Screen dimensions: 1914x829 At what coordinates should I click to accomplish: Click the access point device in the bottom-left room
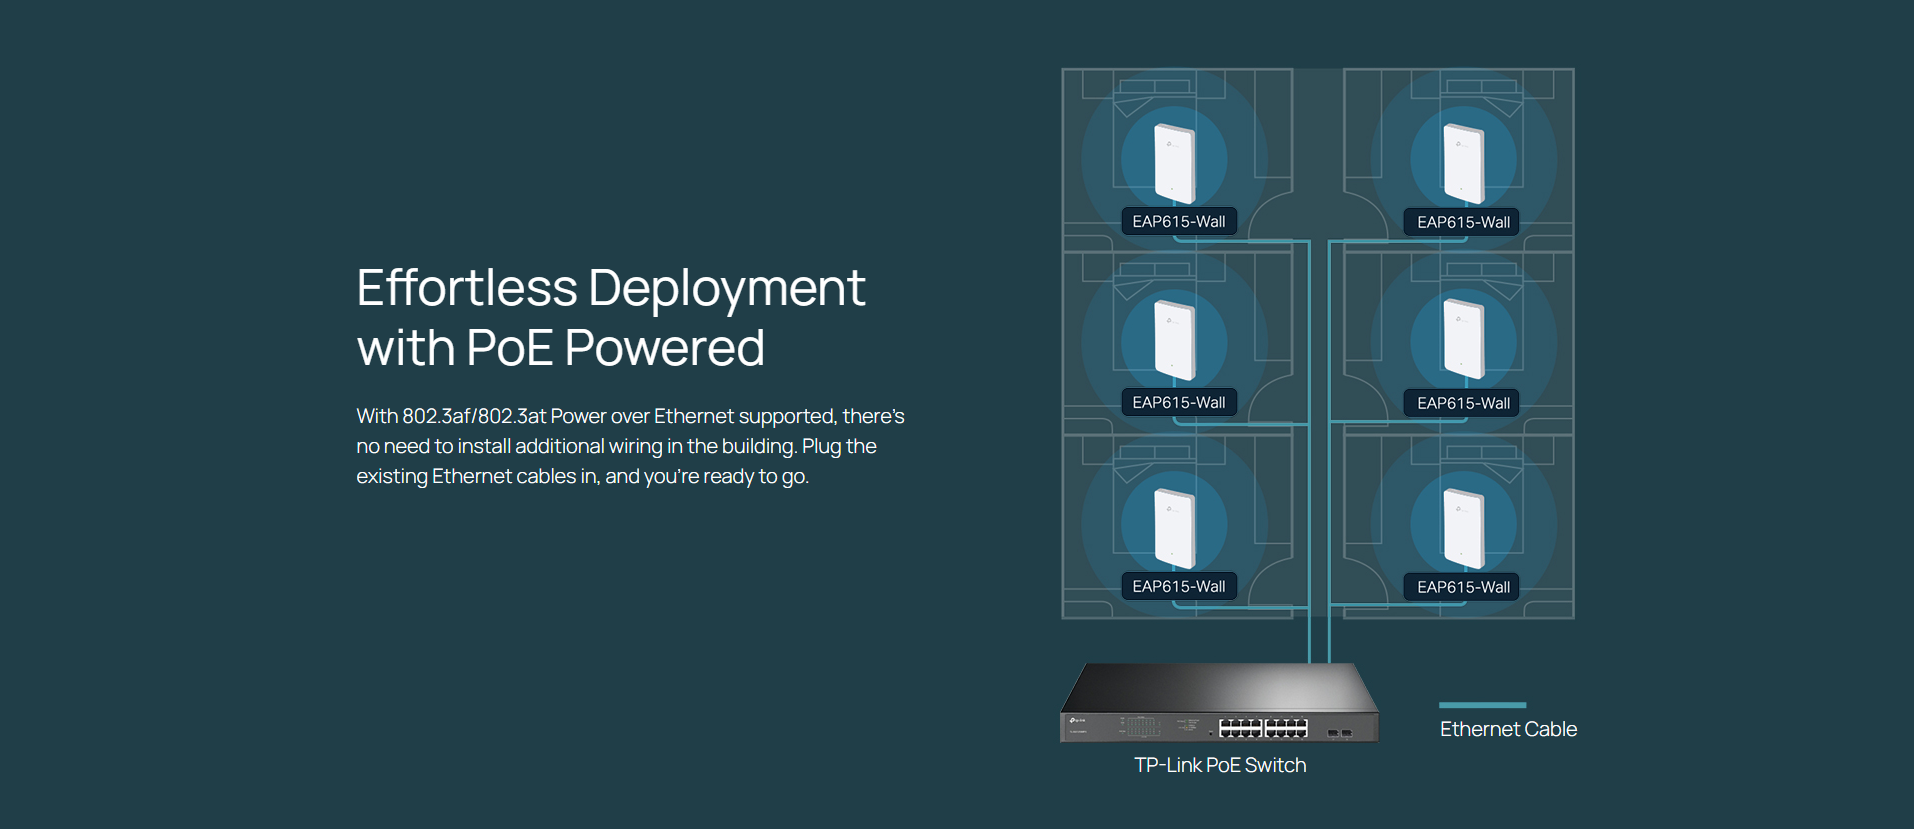tap(1175, 528)
